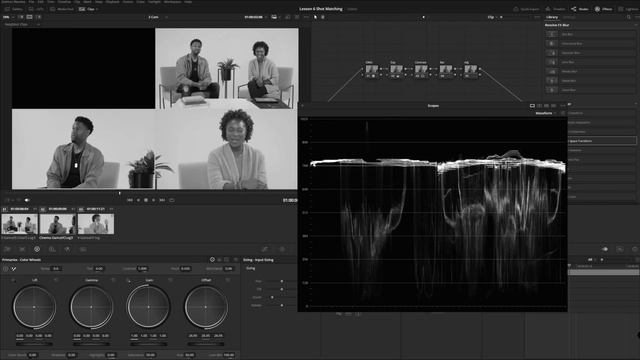640x360 pixels.
Task: Switch Primaries to the log mode icon
Action: [227, 260]
